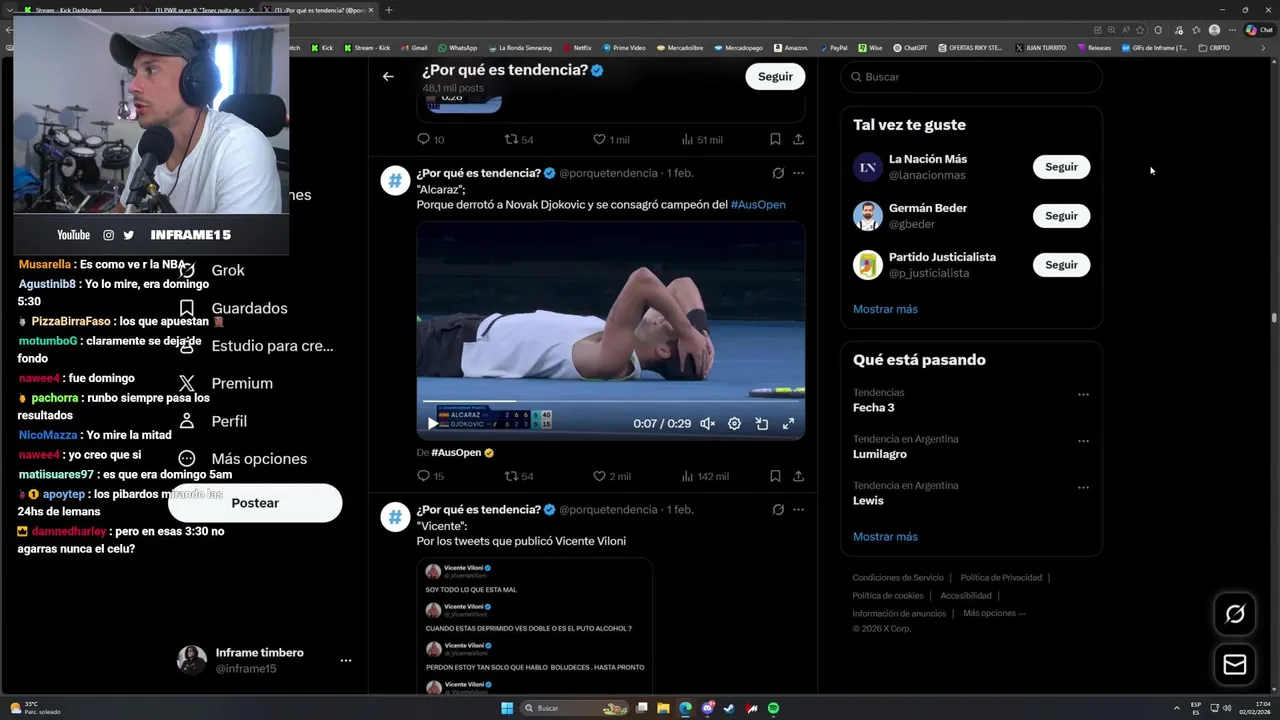
Task: Follow Germán Beder
Action: tap(1061, 216)
